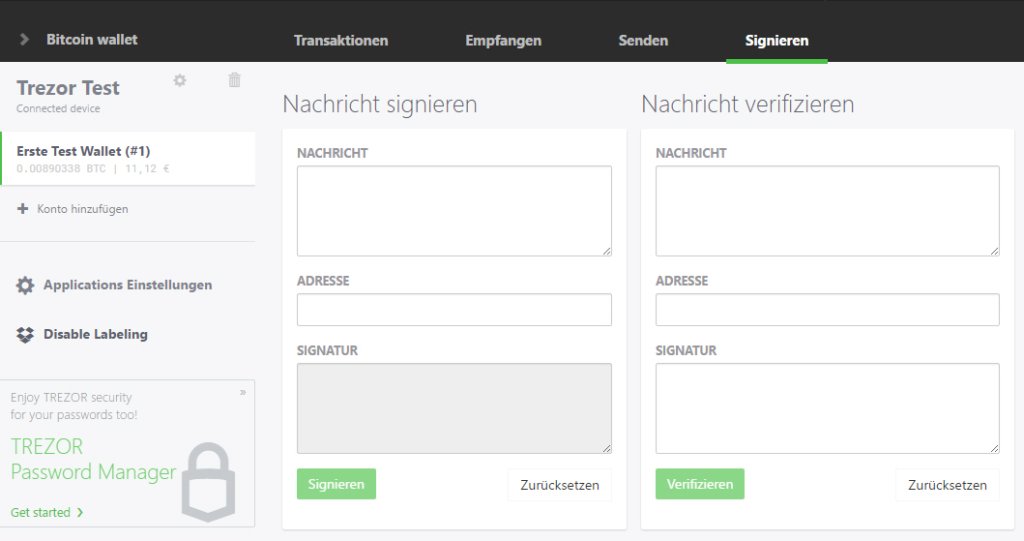Click the padlock shield Password Manager icon
The image size is (1024, 541).
208,482
